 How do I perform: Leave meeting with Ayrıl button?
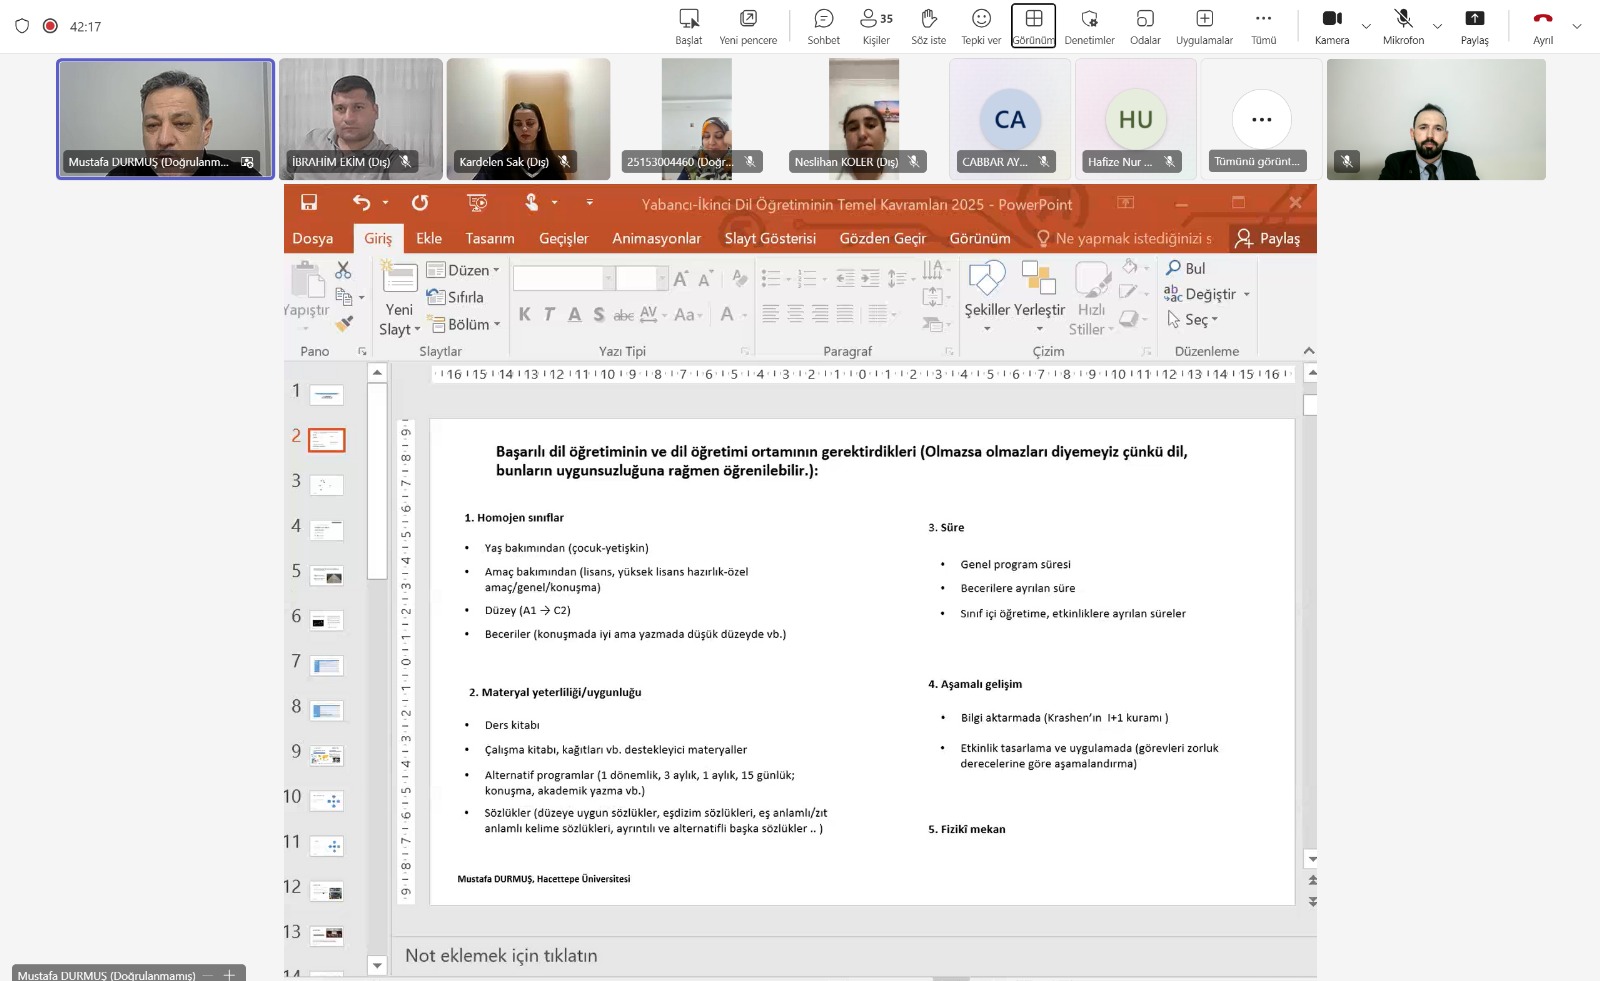[1543, 27]
